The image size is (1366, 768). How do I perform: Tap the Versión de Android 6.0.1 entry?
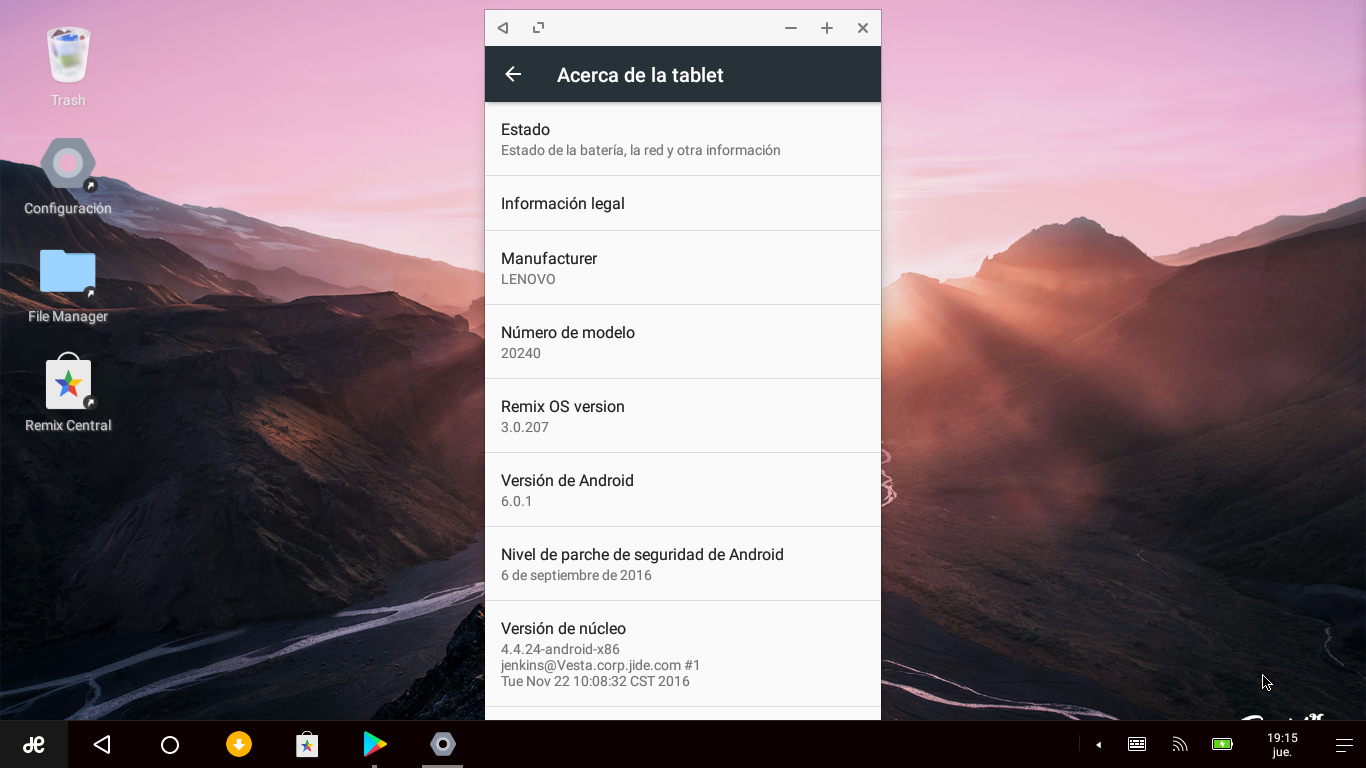(683, 490)
